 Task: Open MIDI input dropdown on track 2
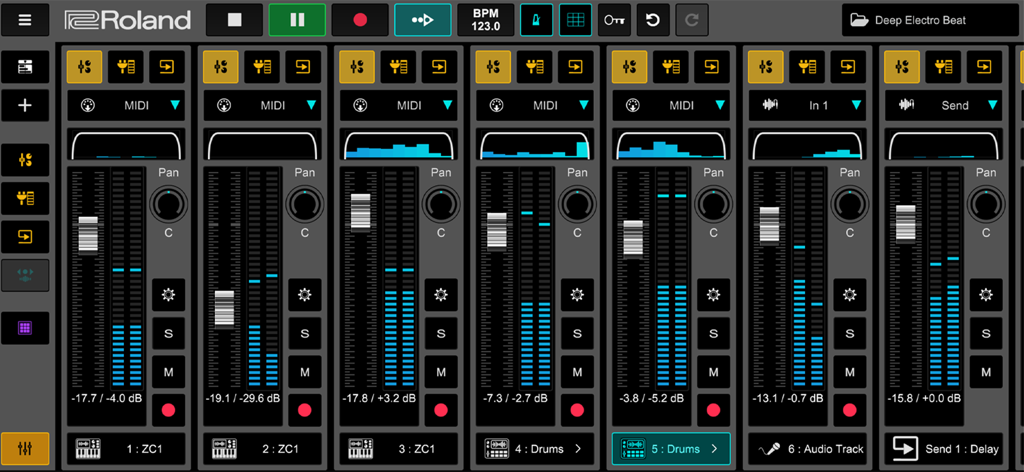pyautogui.click(x=262, y=105)
